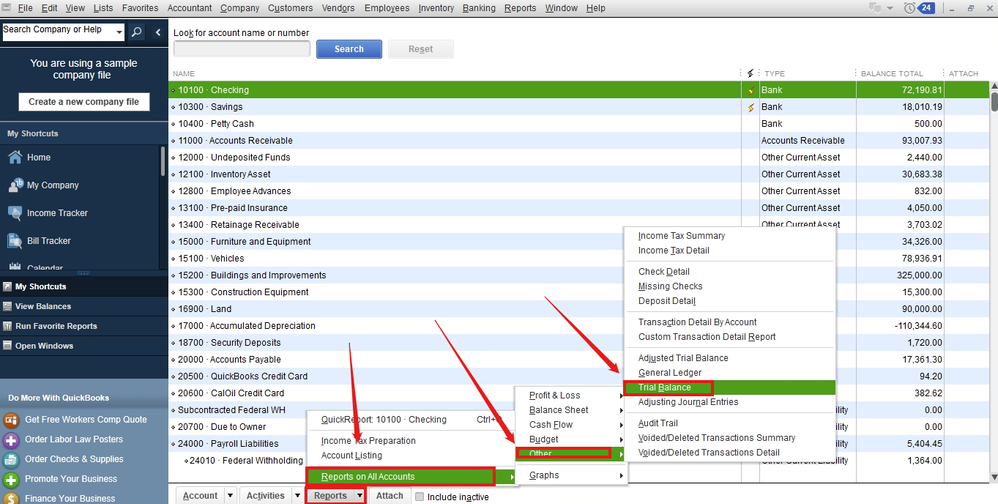Click Promote Your Business icon

coord(11,479)
